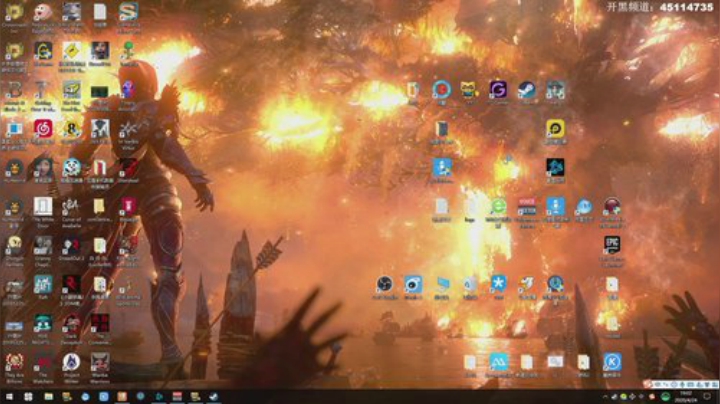Select the black icon with blue triangles
The image size is (720, 404).
pos(555,168)
